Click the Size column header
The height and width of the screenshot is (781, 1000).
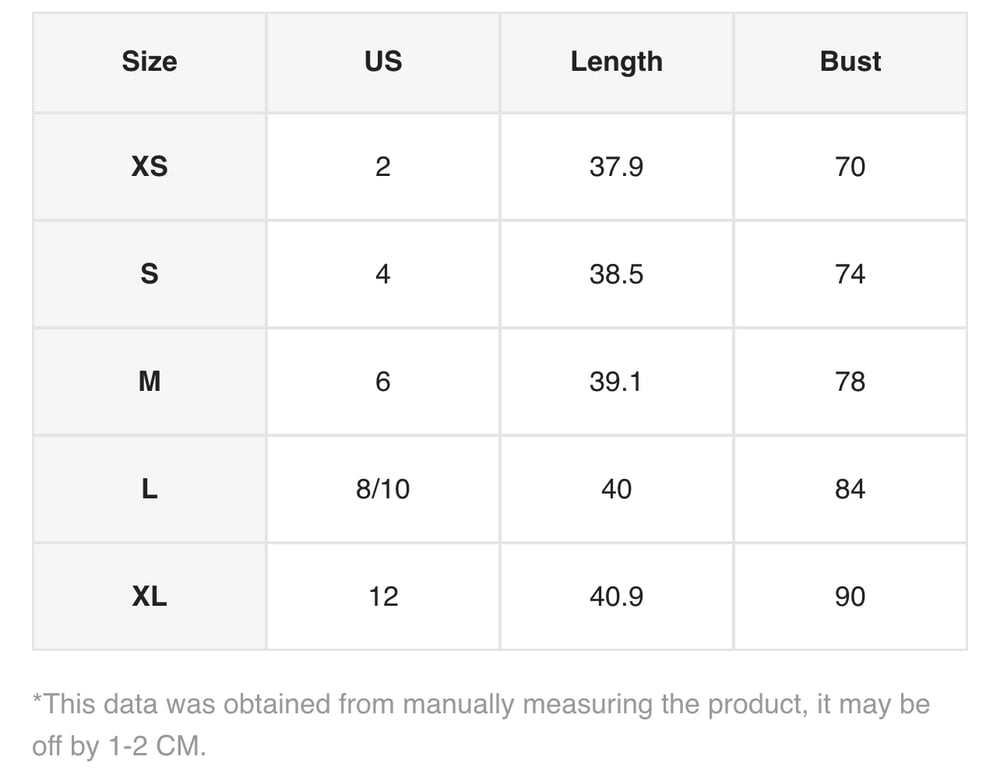pyautogui.click(x=149, y=62)
